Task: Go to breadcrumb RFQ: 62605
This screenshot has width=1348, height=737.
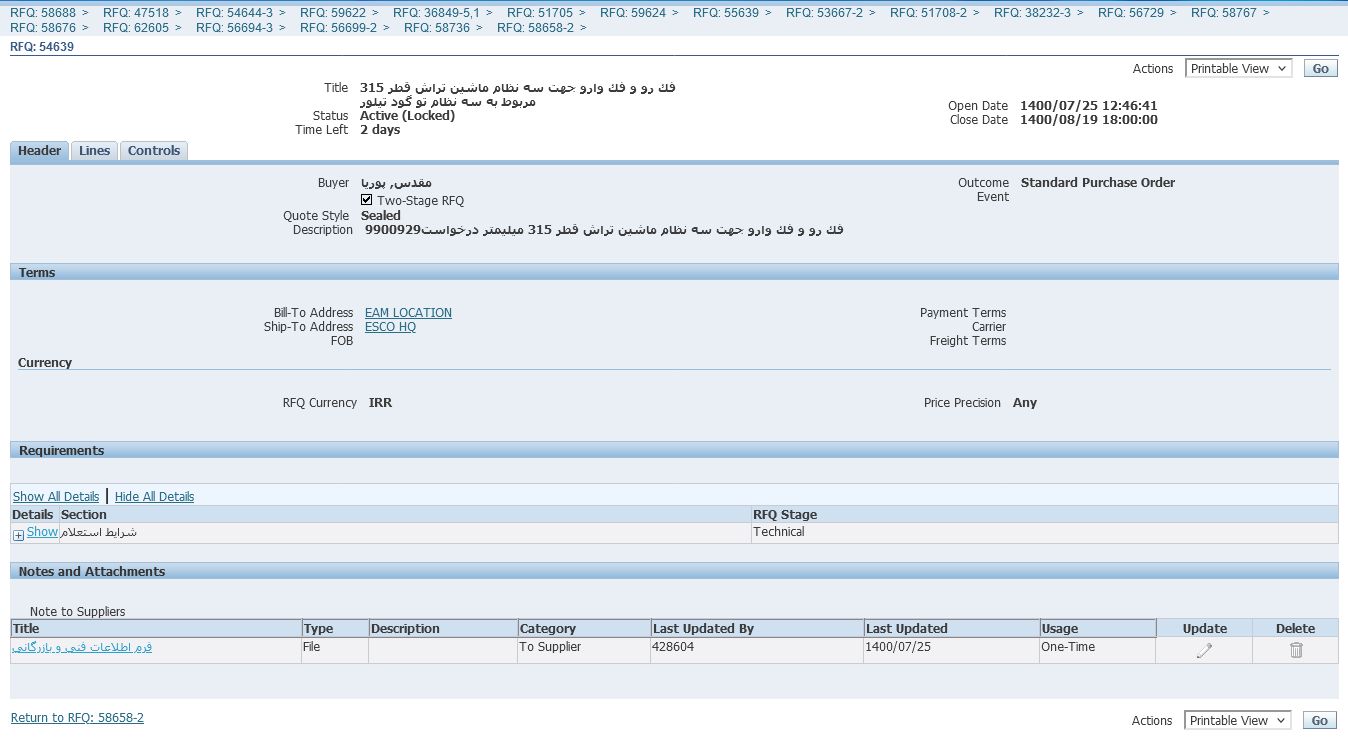Action: pos(136,28)
